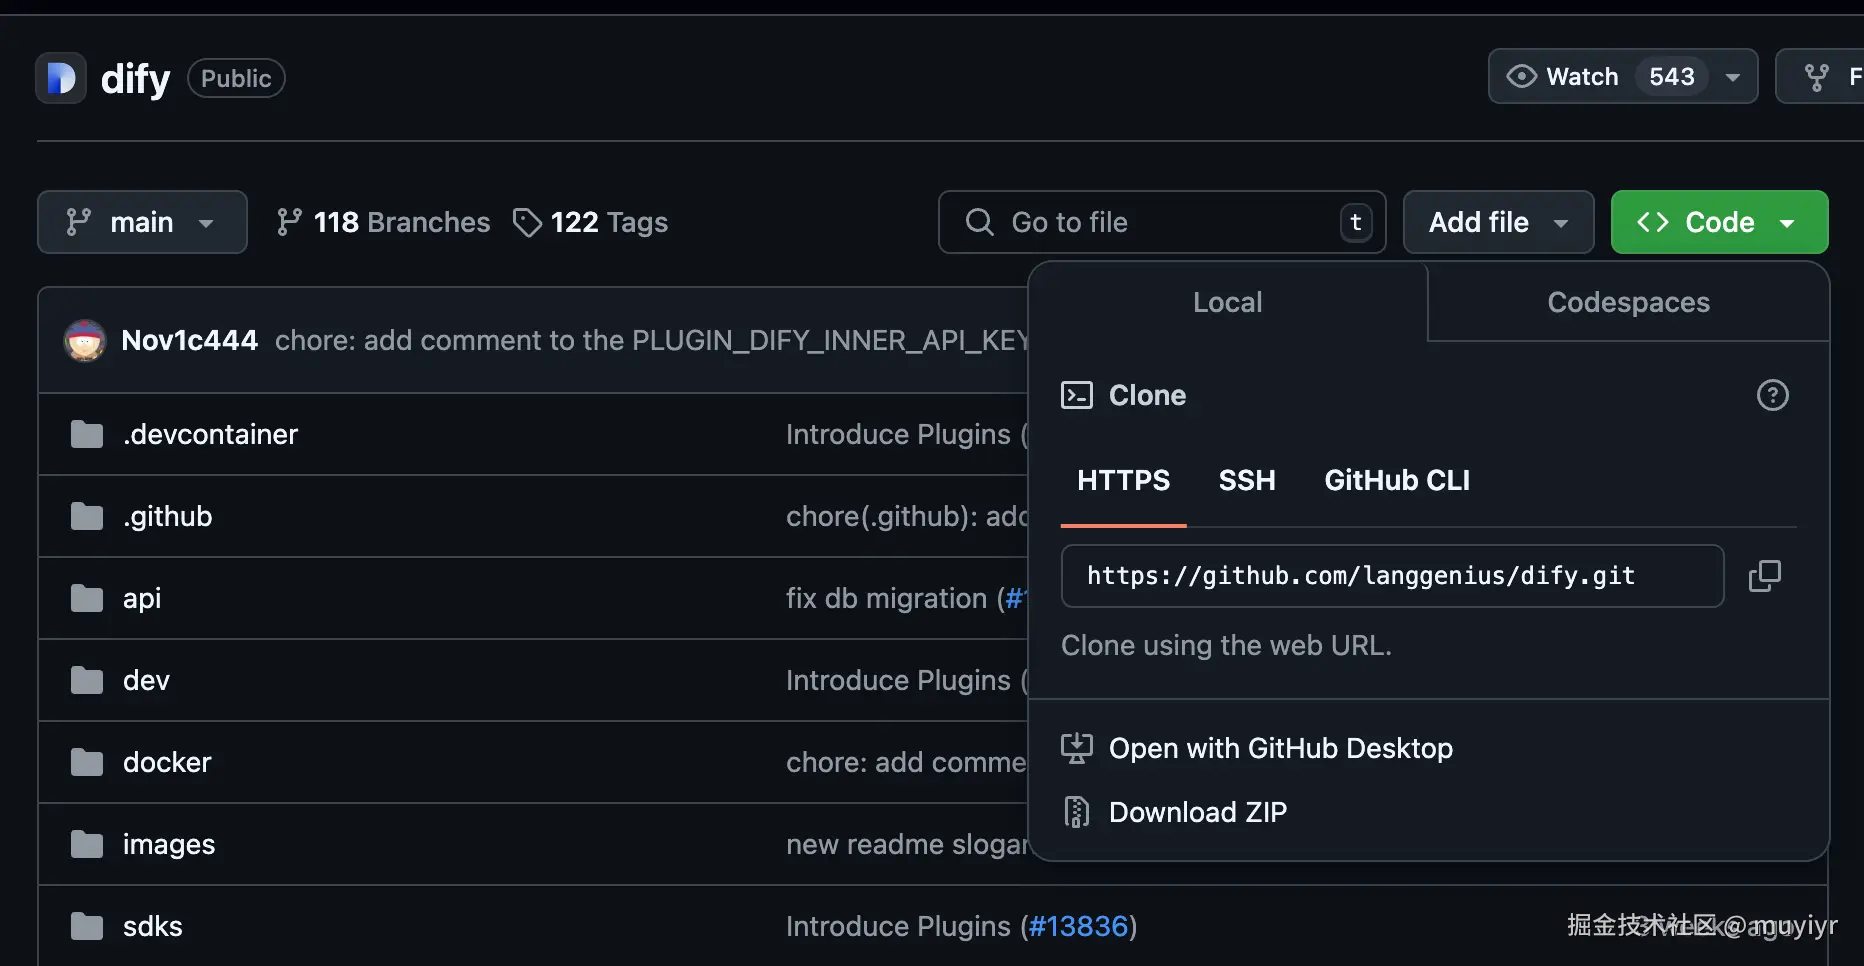Click Nov1c444's avatar image

pyautogui.click(x=85, y=341)
